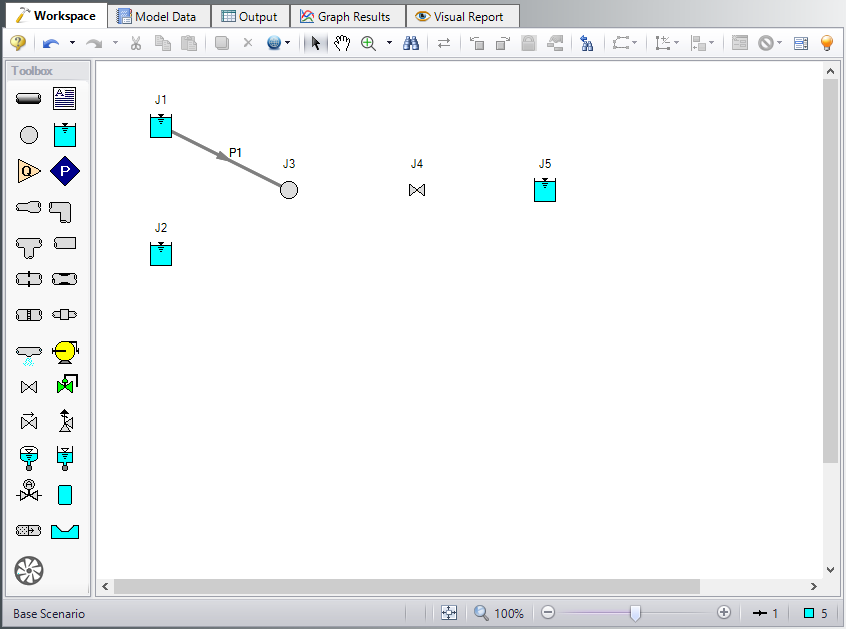Select reservoir junction J5 on workspace
This screenshot has width=846, height=629.
545,190
